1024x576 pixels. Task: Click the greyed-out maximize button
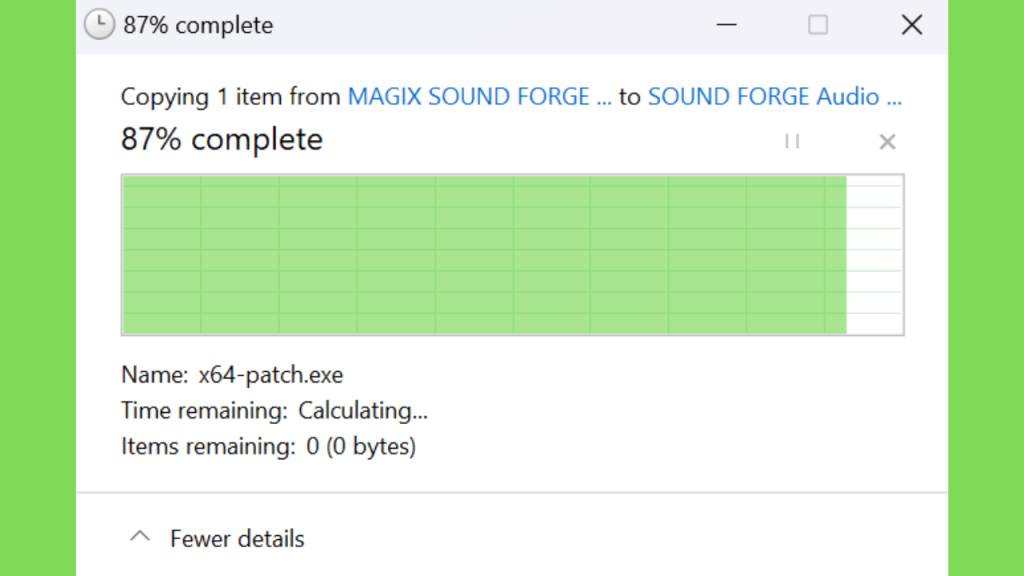pyautogui.click(x=818, y=25)
